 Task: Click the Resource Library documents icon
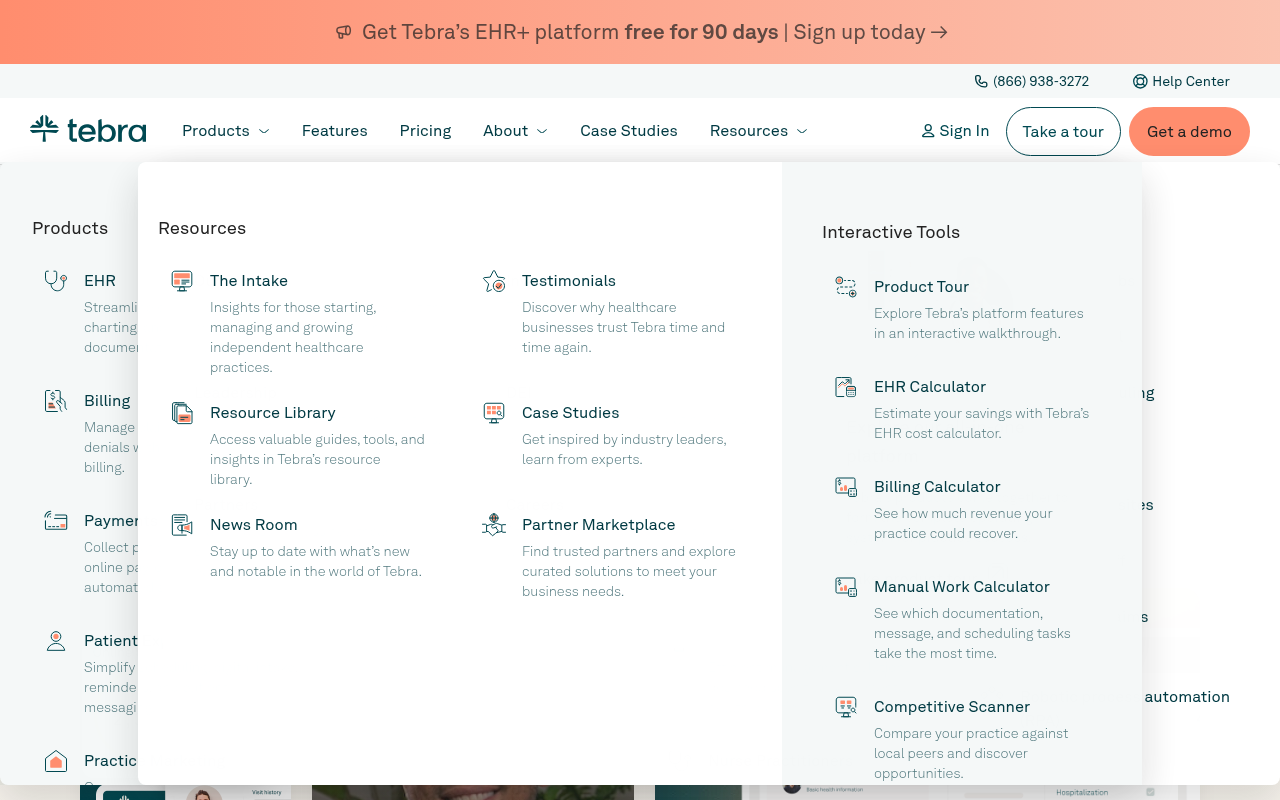(182, 413)
